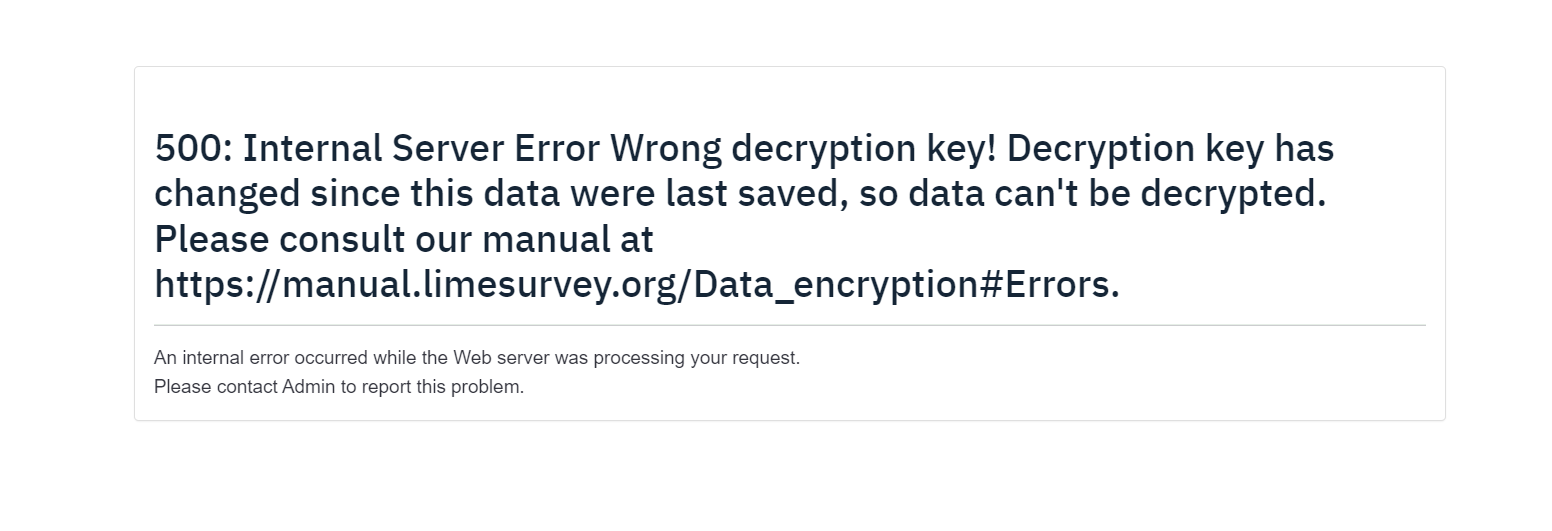Click the horizontal divider line under the heading
This screenshot has width=1552, height=531.
789,325
